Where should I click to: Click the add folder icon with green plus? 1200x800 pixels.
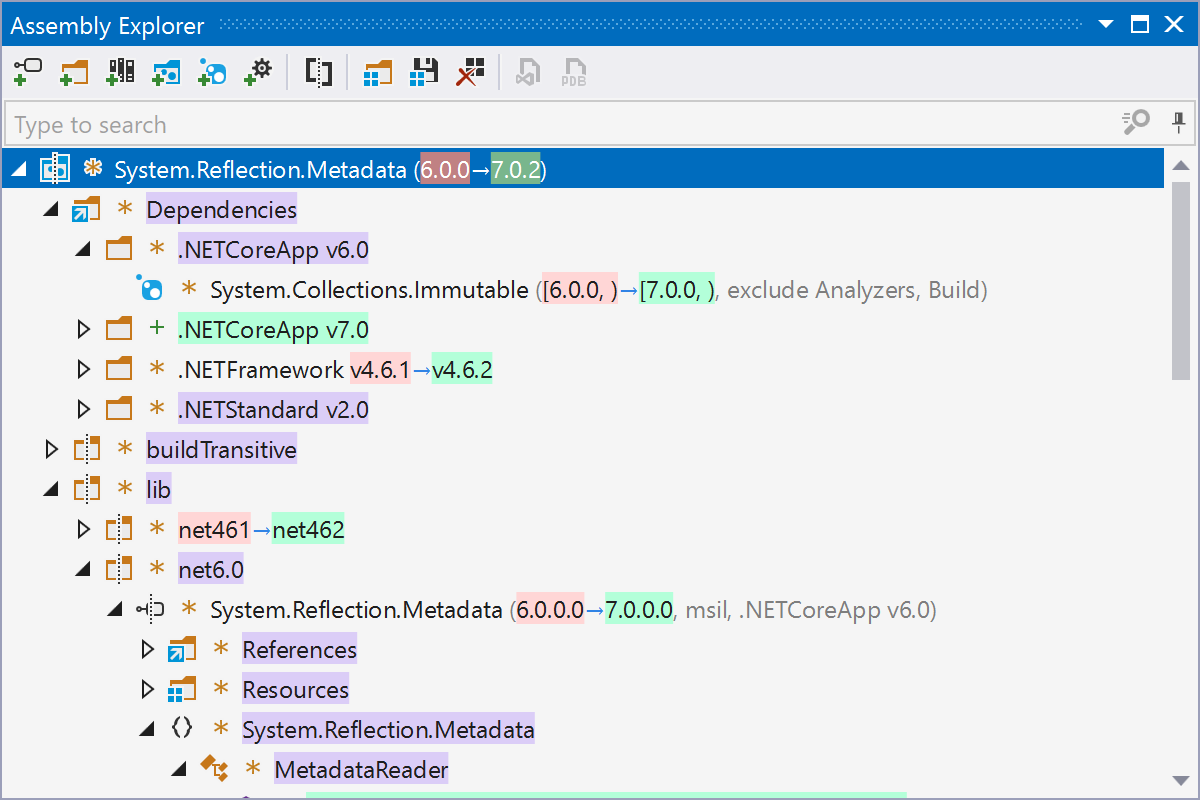coord(74,72)
